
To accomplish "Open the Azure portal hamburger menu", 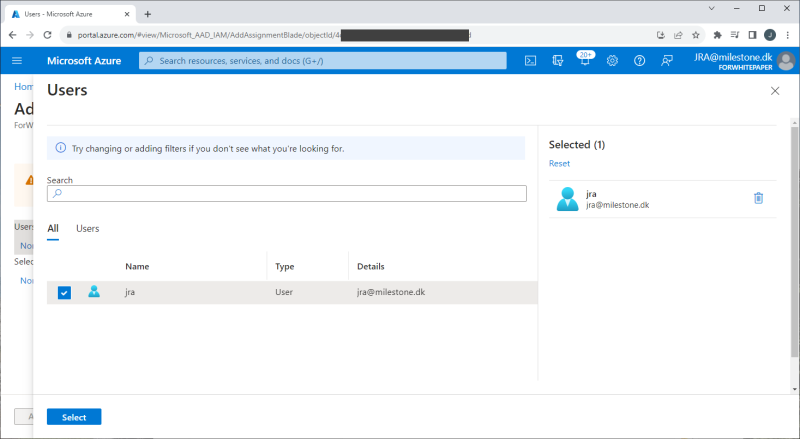I will 17,61.
